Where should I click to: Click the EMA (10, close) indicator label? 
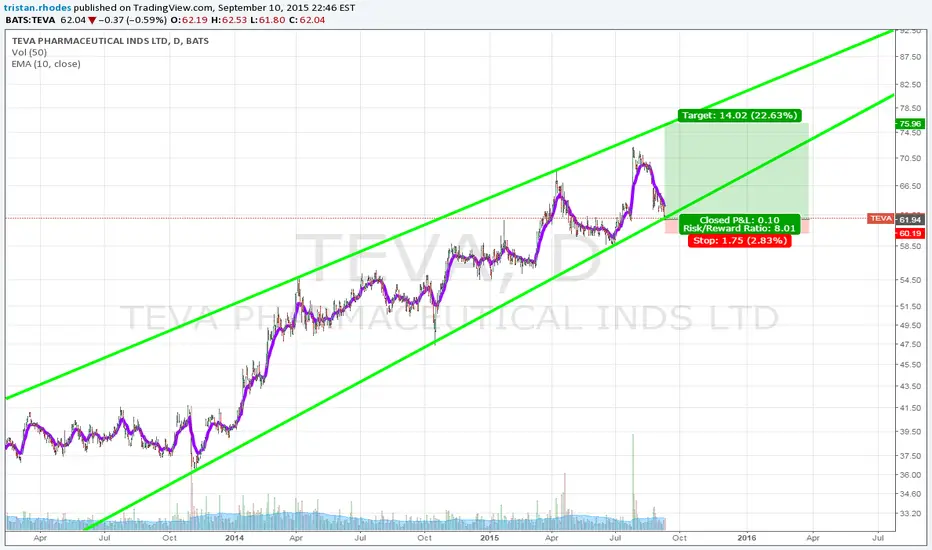(x=46, y=64)
